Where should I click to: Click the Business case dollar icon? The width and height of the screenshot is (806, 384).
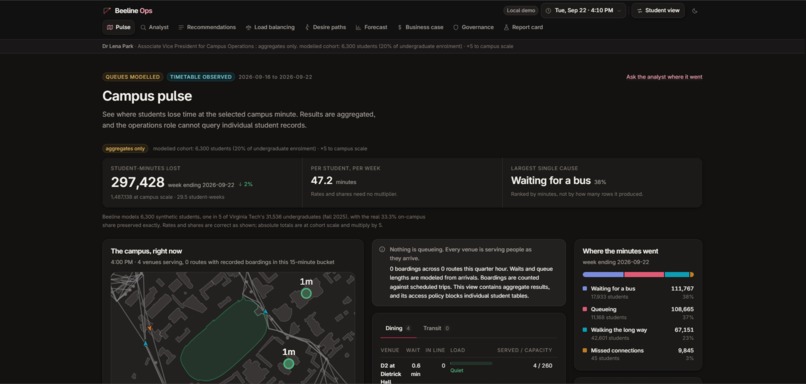[400, 27]
